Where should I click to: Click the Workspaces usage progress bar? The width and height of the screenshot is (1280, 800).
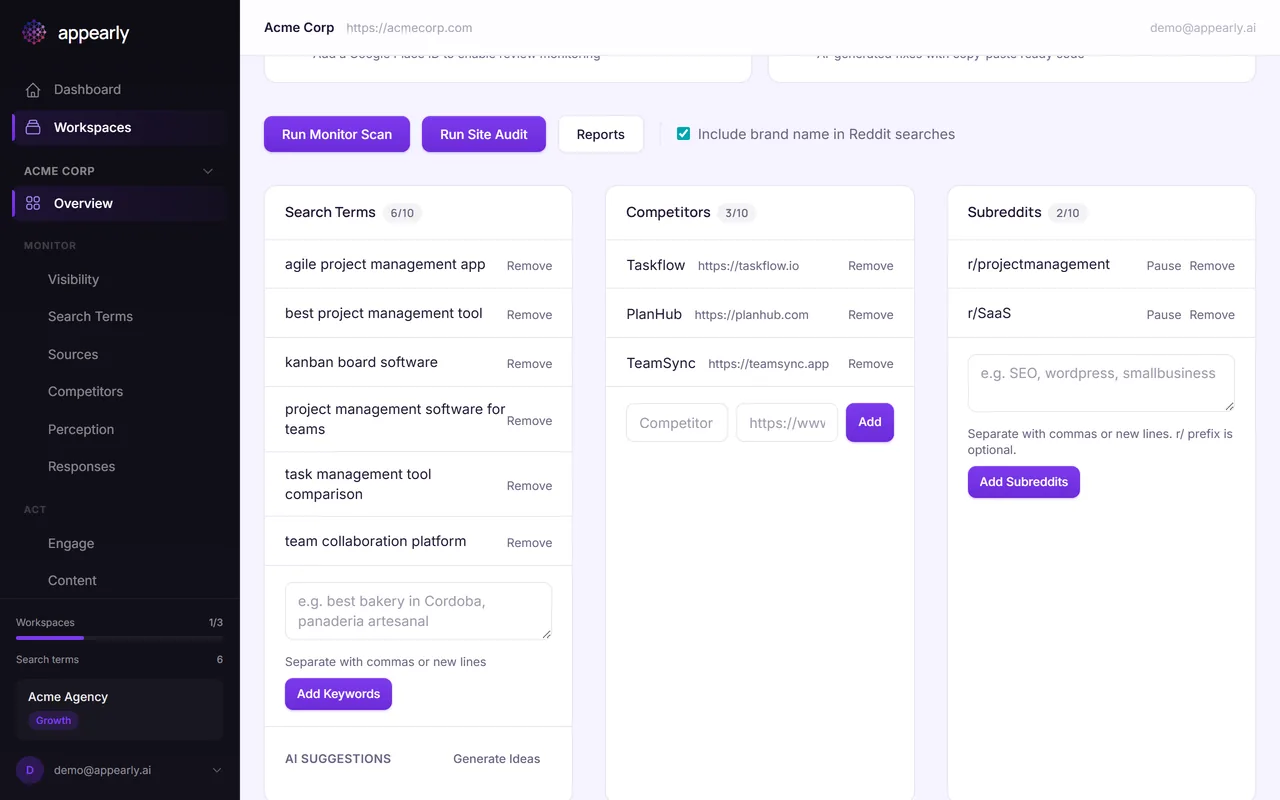[x=119, y=637]
